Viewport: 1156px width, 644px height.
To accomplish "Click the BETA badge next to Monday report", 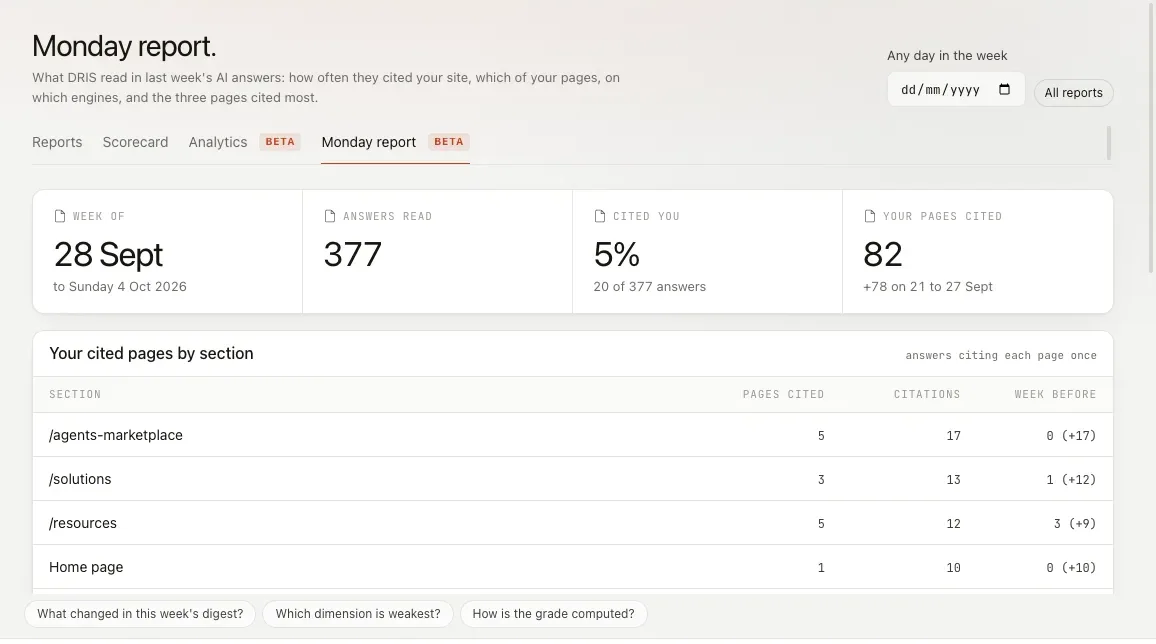I will [x=449, y=142].
